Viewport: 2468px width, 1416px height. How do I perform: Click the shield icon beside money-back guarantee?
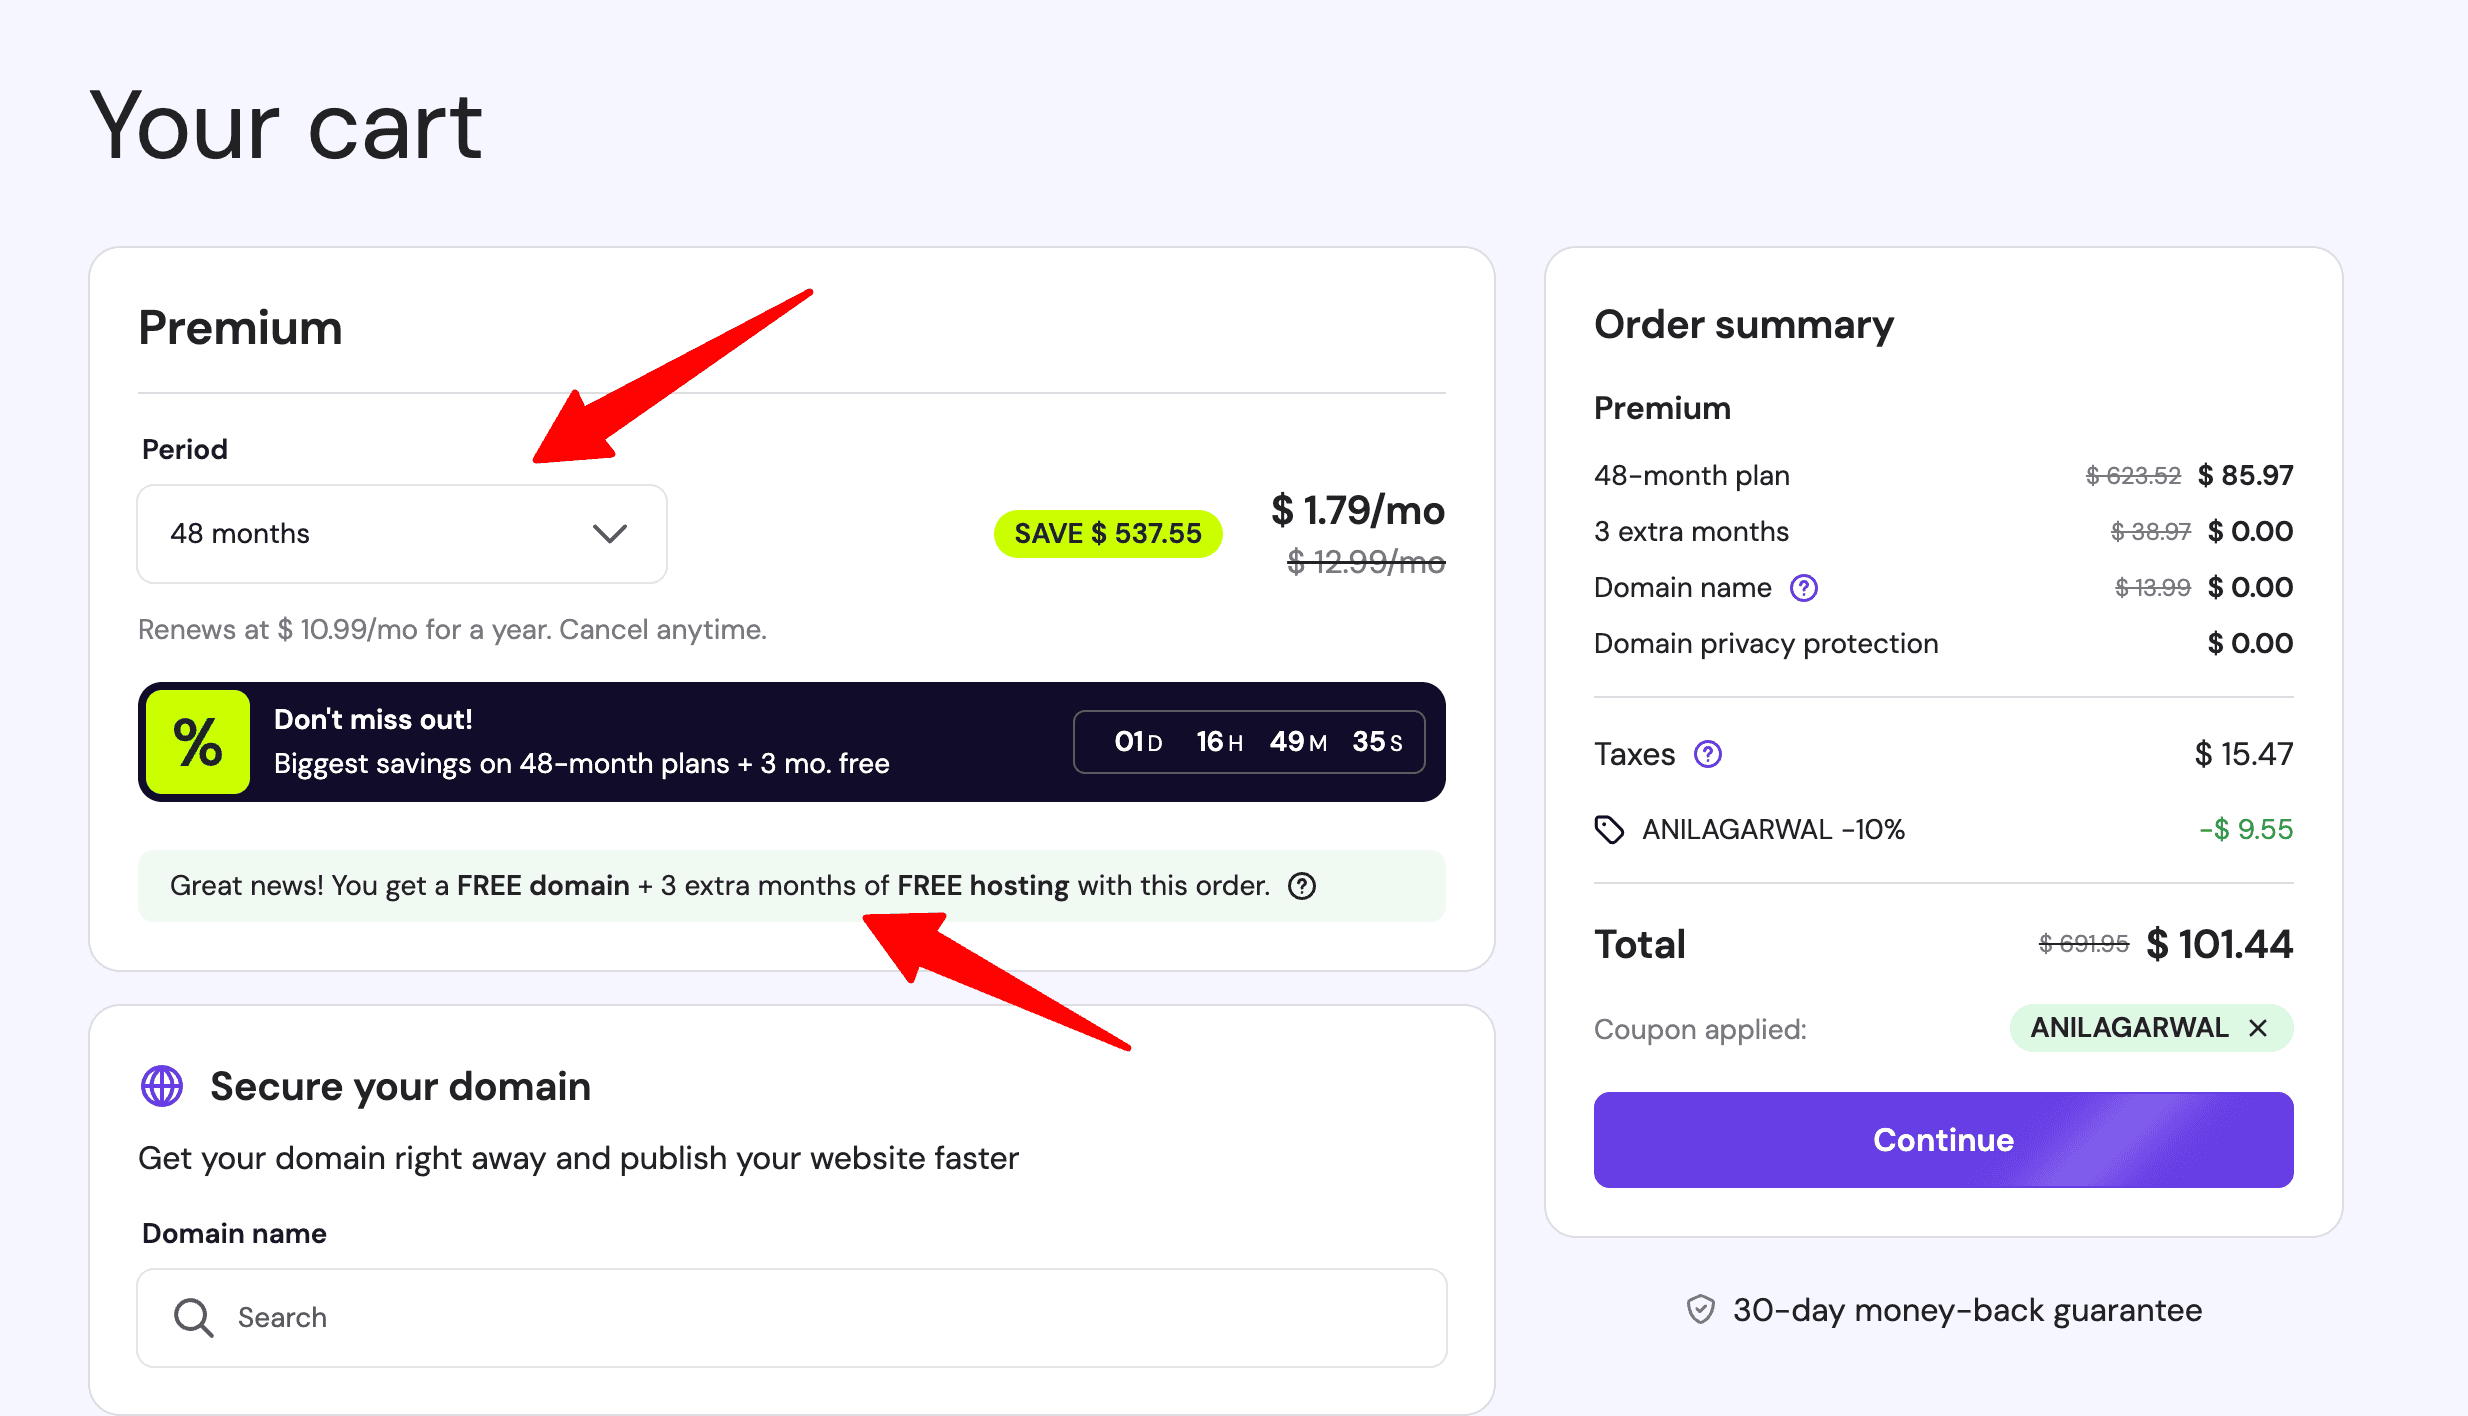[1700, 1310]
